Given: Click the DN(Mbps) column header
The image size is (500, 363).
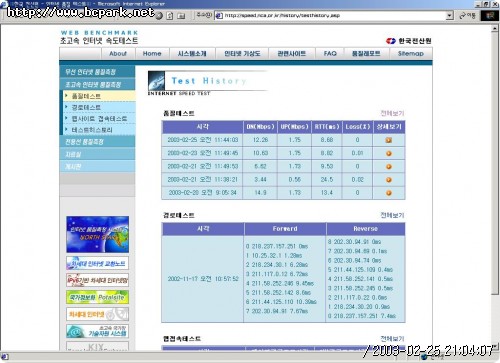Looking at the screenshot, I should [x=260, y=127].
